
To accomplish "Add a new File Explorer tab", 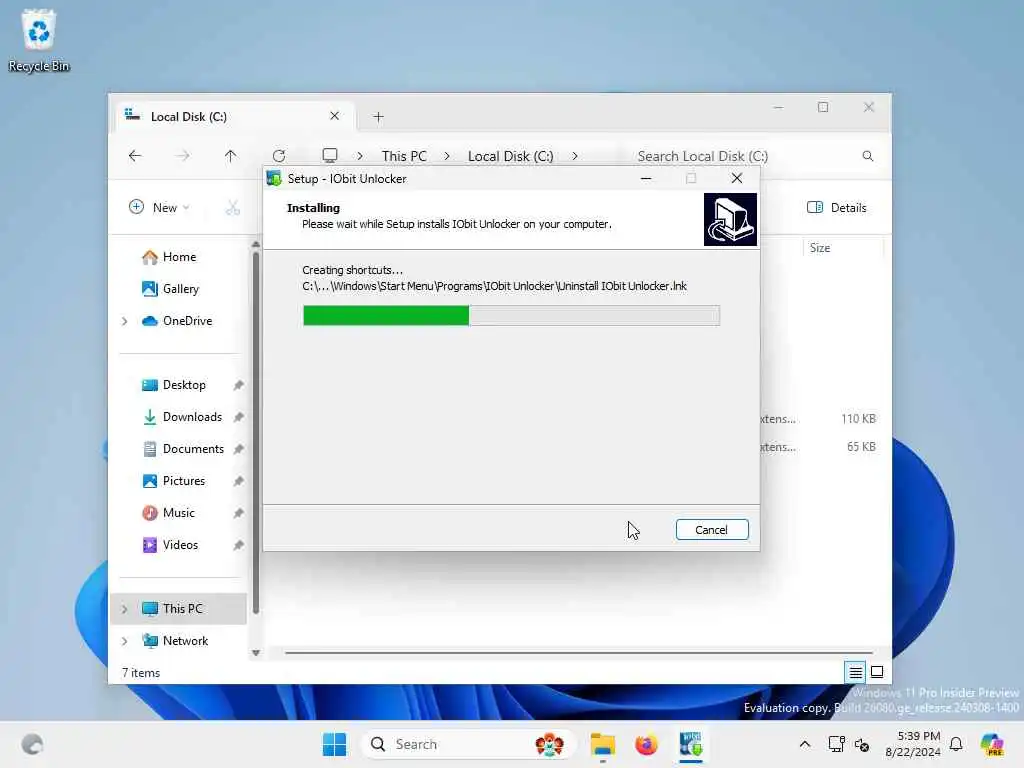I will (378, 117).
